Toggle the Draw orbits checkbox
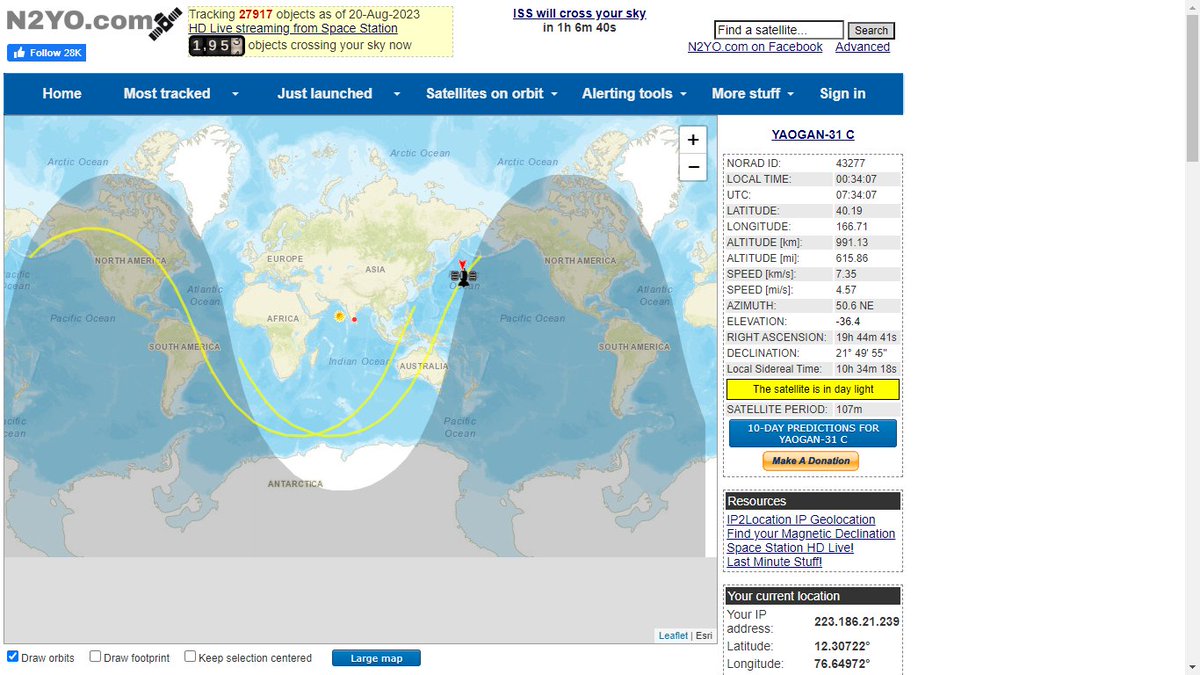This screenshot has width=1200, height=675. click(x=13, y=657)
